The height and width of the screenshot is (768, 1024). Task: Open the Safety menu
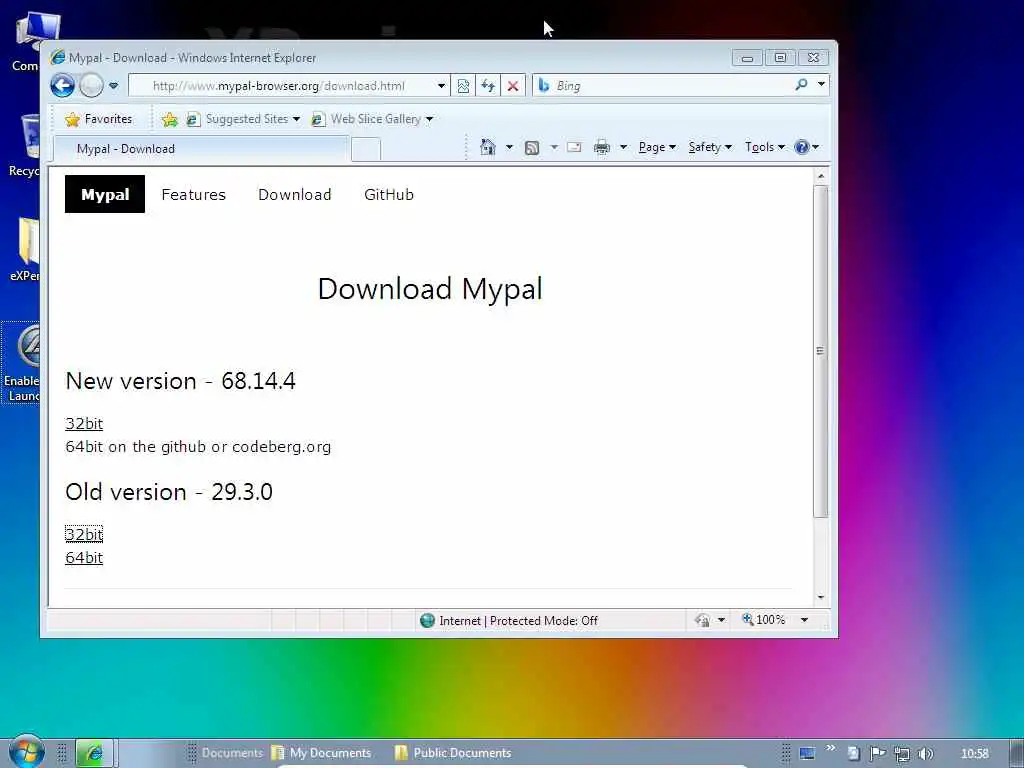click(x=710, y=147)
